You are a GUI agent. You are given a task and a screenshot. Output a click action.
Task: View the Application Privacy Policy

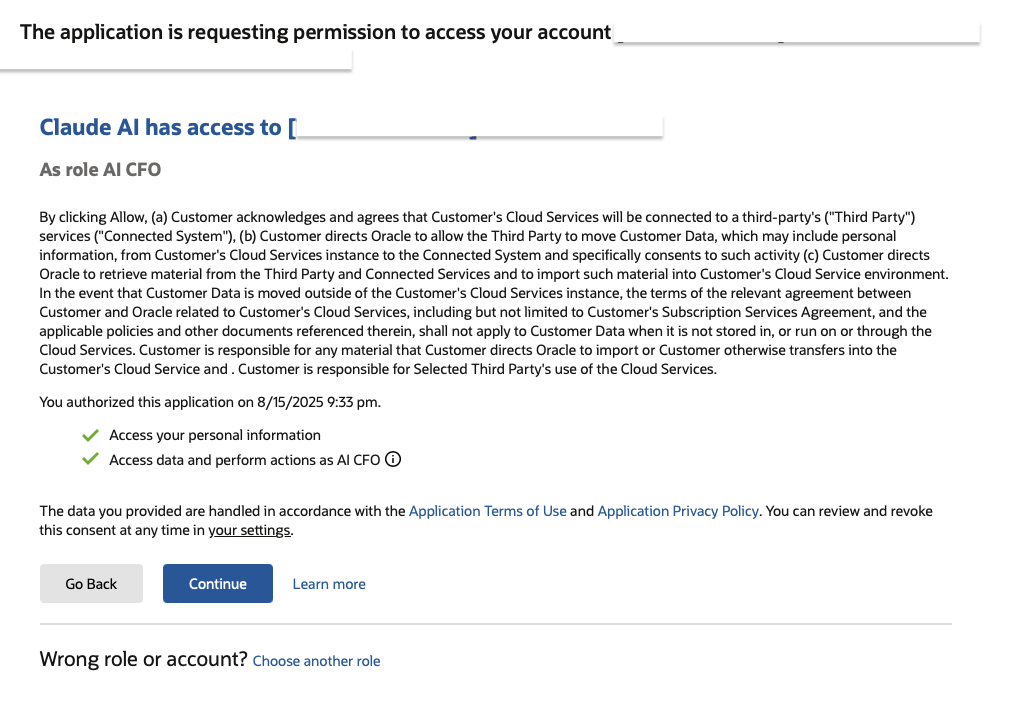[678, 511]
